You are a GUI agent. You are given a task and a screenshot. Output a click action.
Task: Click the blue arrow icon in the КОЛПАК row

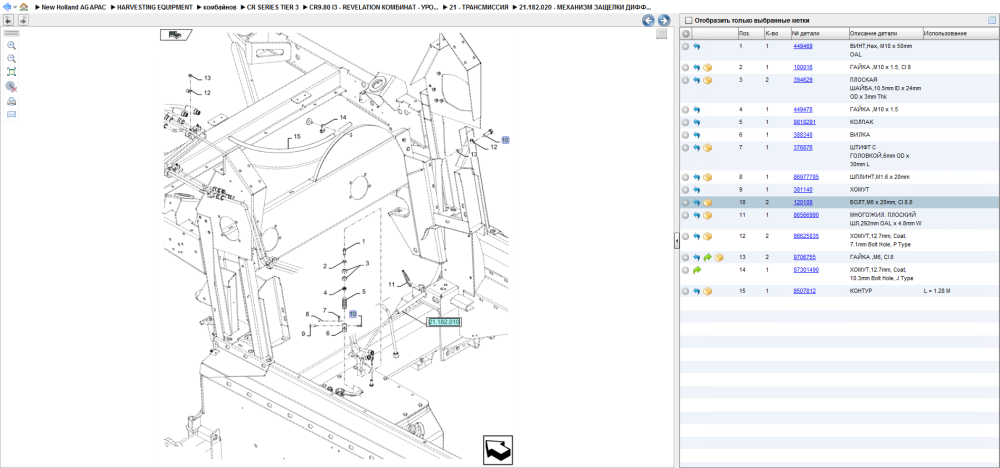pos(696,122)
